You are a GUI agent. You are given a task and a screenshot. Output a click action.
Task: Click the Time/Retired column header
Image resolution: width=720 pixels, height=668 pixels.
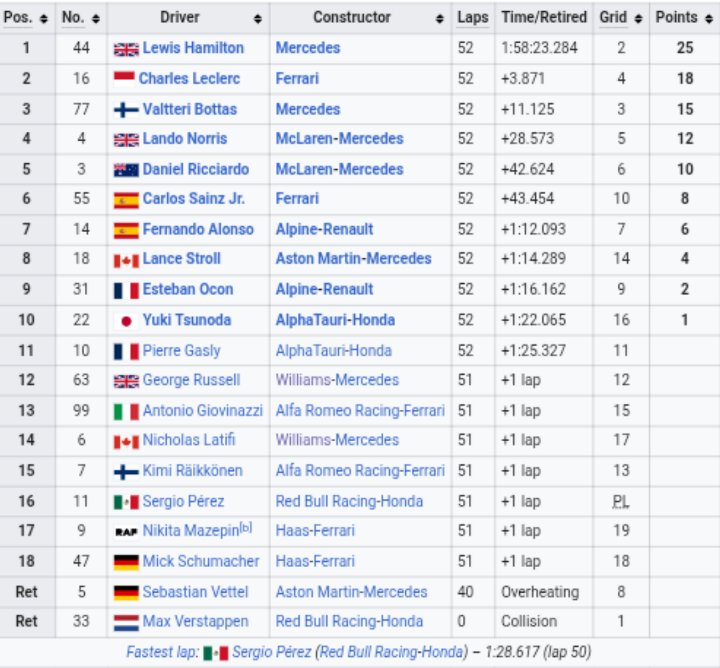pyautogui.click(x=544, y=17)
